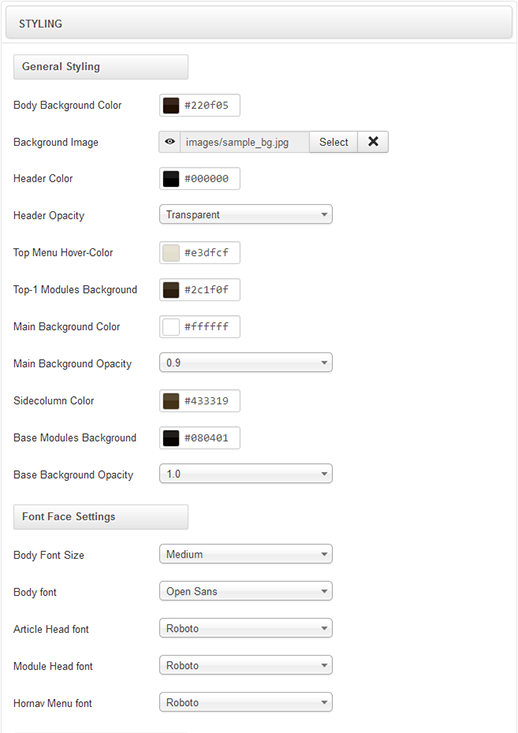Open Body Font Size dropdown

point(246,554)
